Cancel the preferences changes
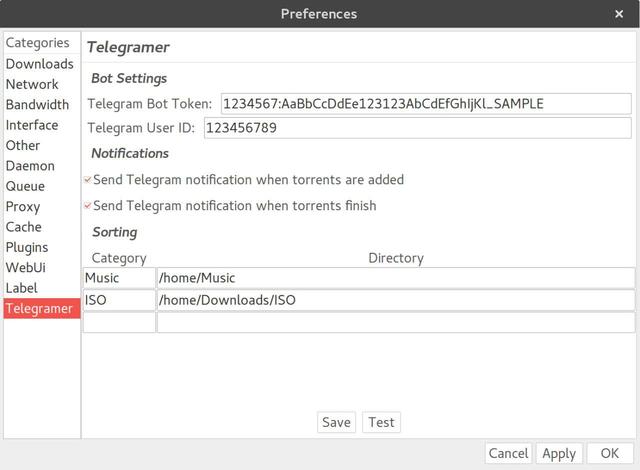 (508, 454)
